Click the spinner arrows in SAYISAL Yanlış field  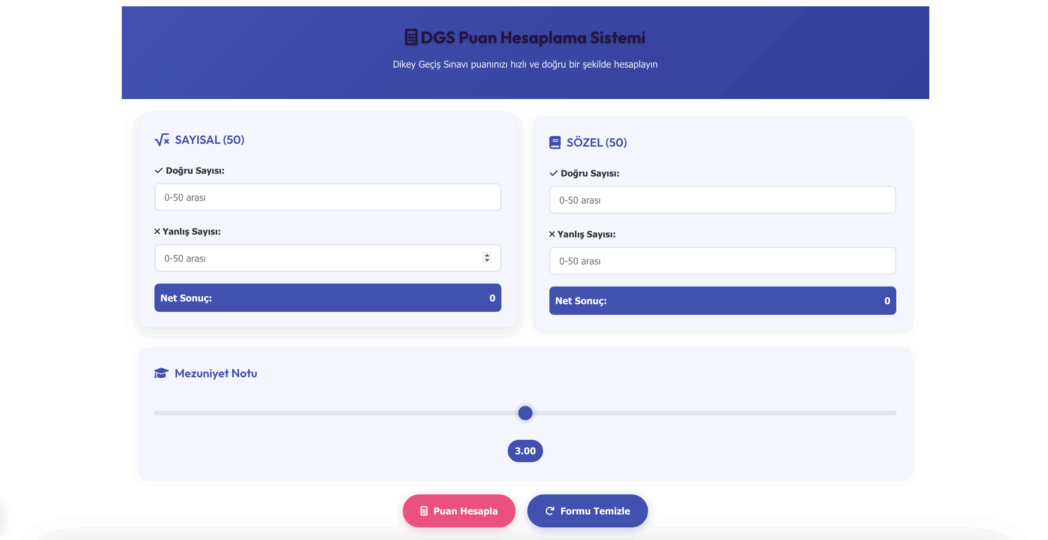tap(487, 258)
